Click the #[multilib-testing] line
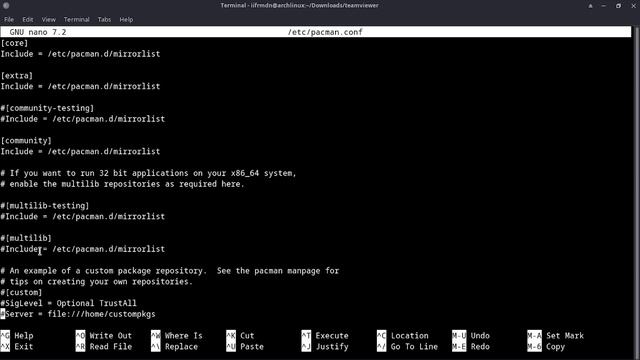 pyautogui.click(x=45, y=206)
